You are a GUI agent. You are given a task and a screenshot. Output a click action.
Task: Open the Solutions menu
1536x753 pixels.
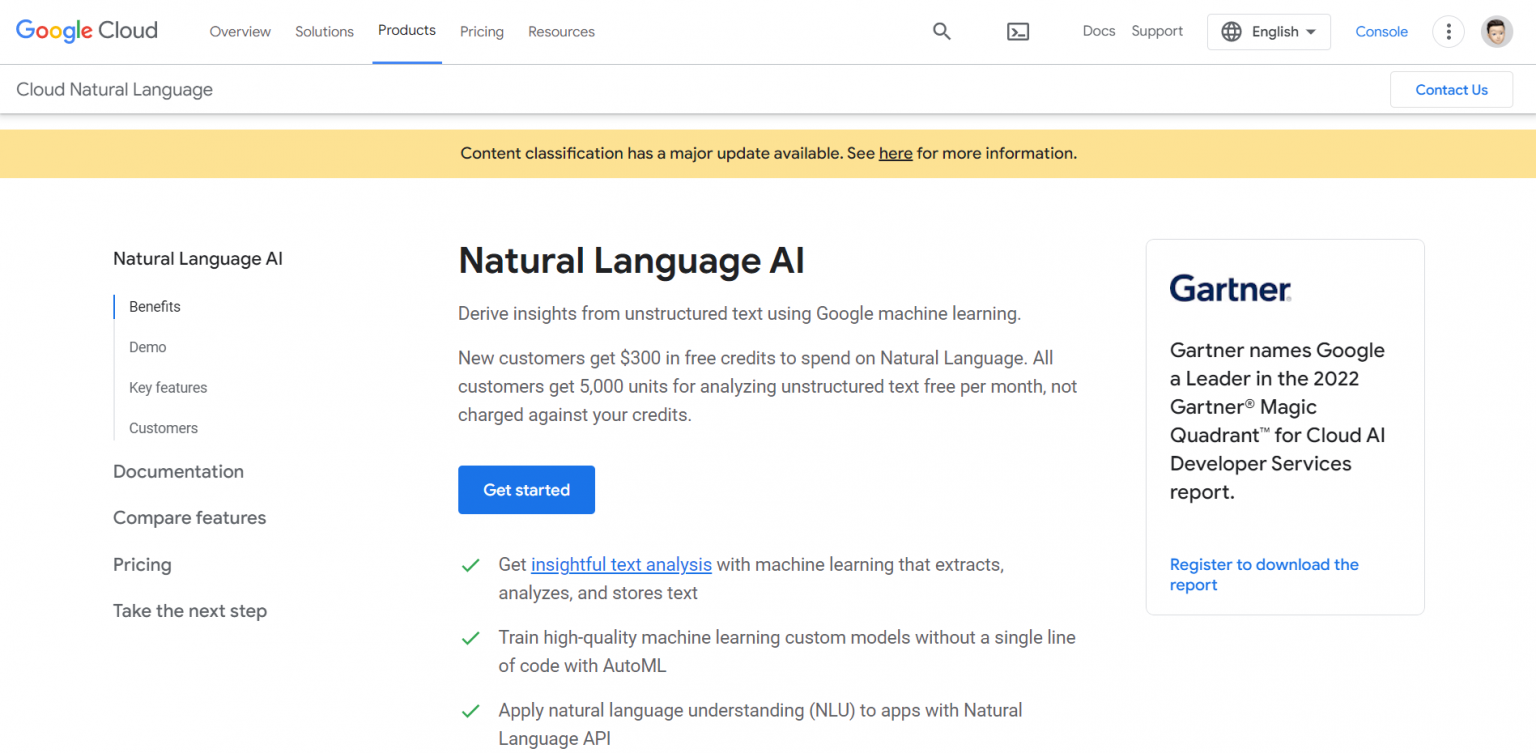pos(324,31)
